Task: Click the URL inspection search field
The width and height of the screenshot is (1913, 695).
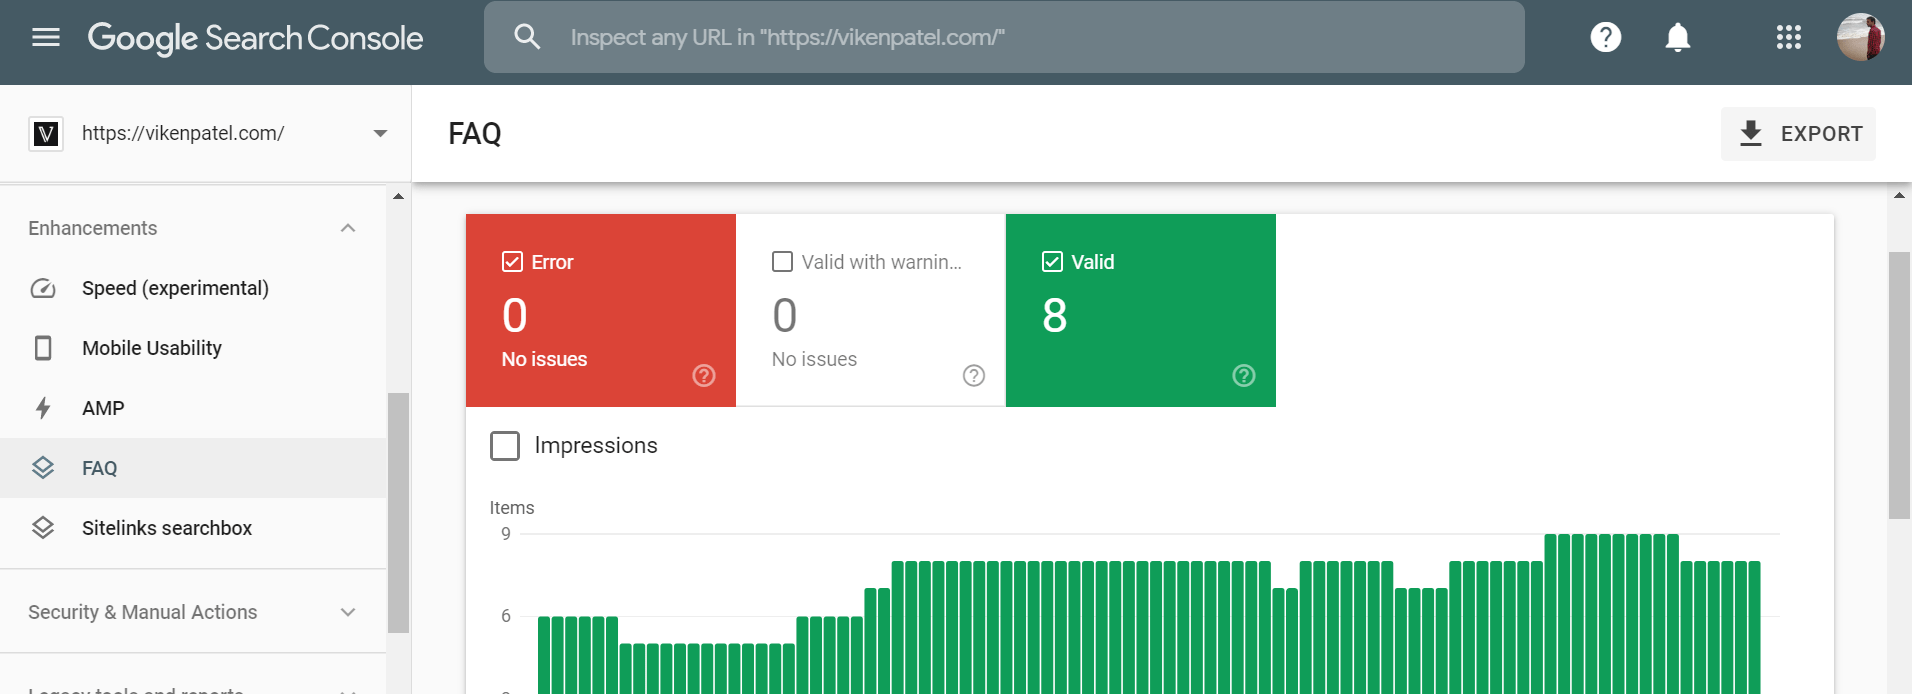Action: [1004, 37]
